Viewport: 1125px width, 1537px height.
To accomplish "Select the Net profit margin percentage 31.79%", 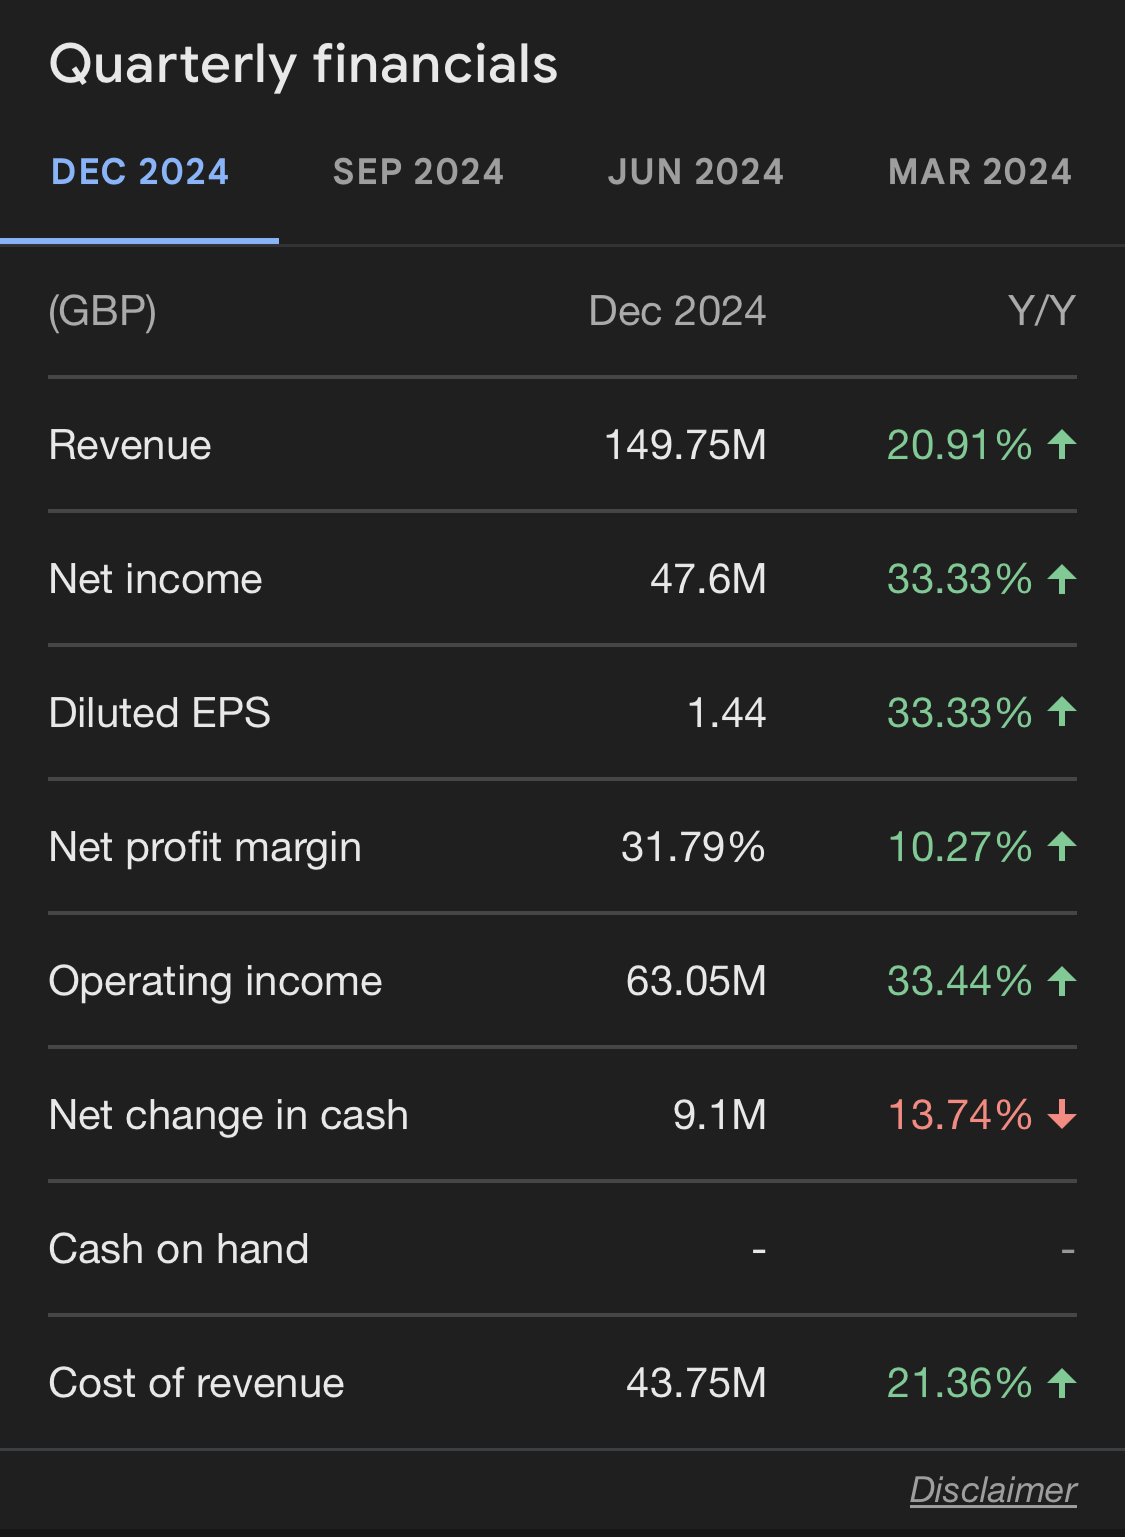I will click(692, 847).
